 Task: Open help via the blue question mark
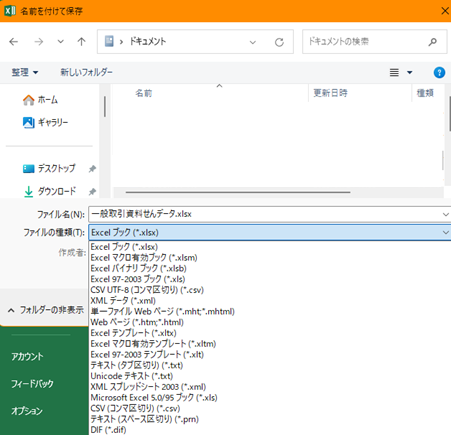pyautogui.click(x=439, y=72)
